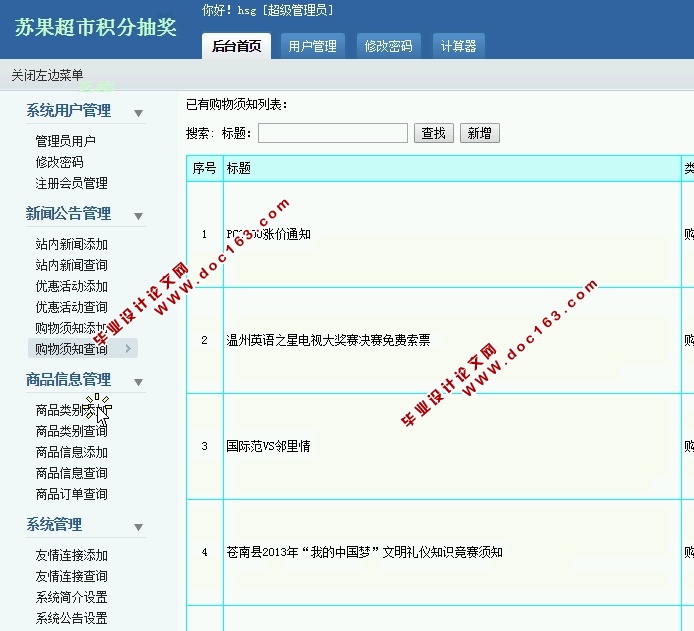Open 站内新闻查询 menu entry
The image size is (694, 631).
[x=72, y=265]
